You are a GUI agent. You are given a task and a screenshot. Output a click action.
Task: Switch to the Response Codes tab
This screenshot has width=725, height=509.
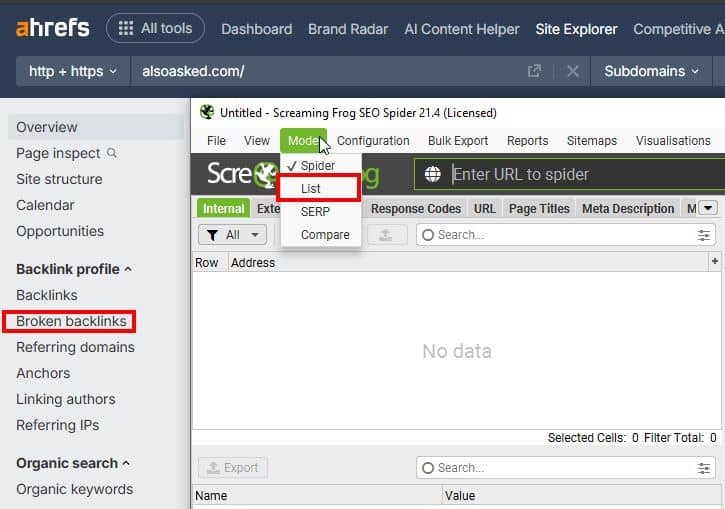(x=415, y=209)
